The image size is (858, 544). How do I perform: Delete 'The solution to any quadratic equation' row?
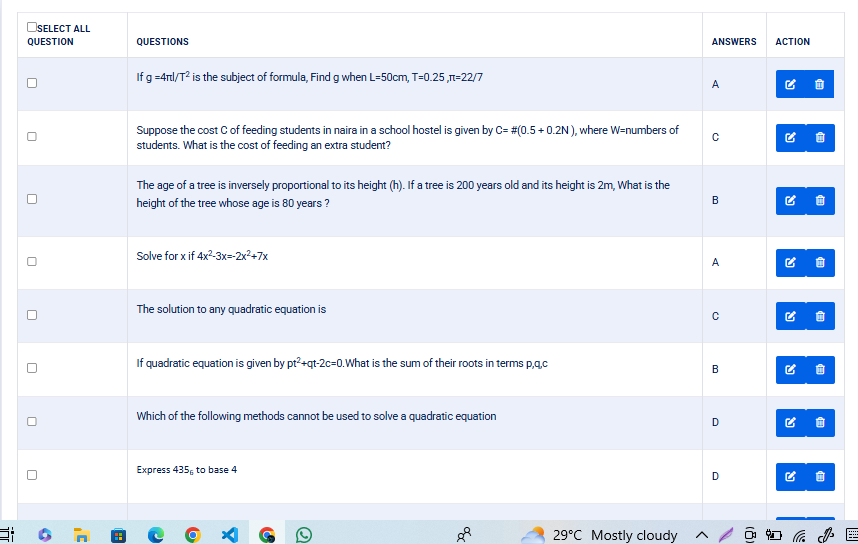click(x=819, y=316)
